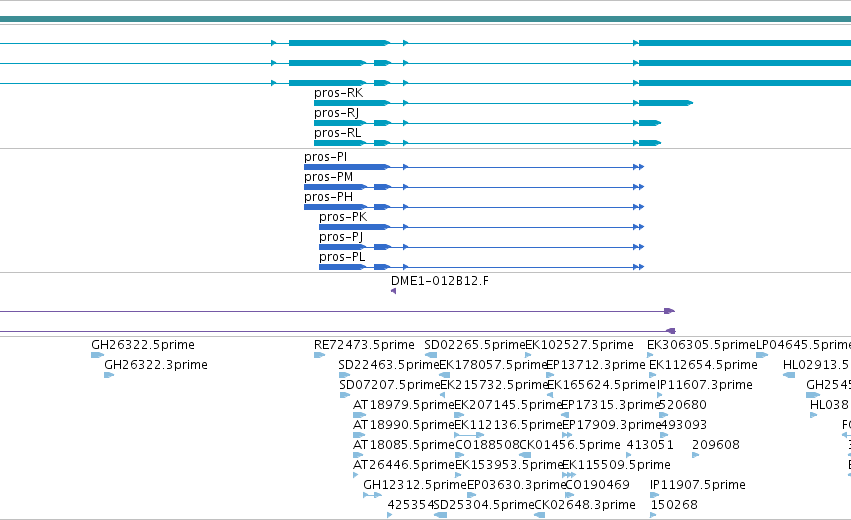
Task: Select feature 493093
Action: coord(684,426)
